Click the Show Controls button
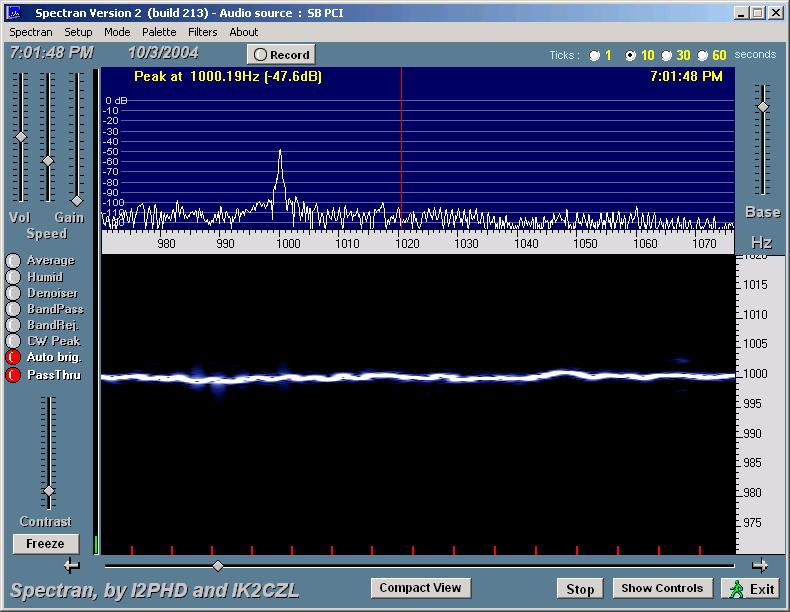 pos(663,588)
